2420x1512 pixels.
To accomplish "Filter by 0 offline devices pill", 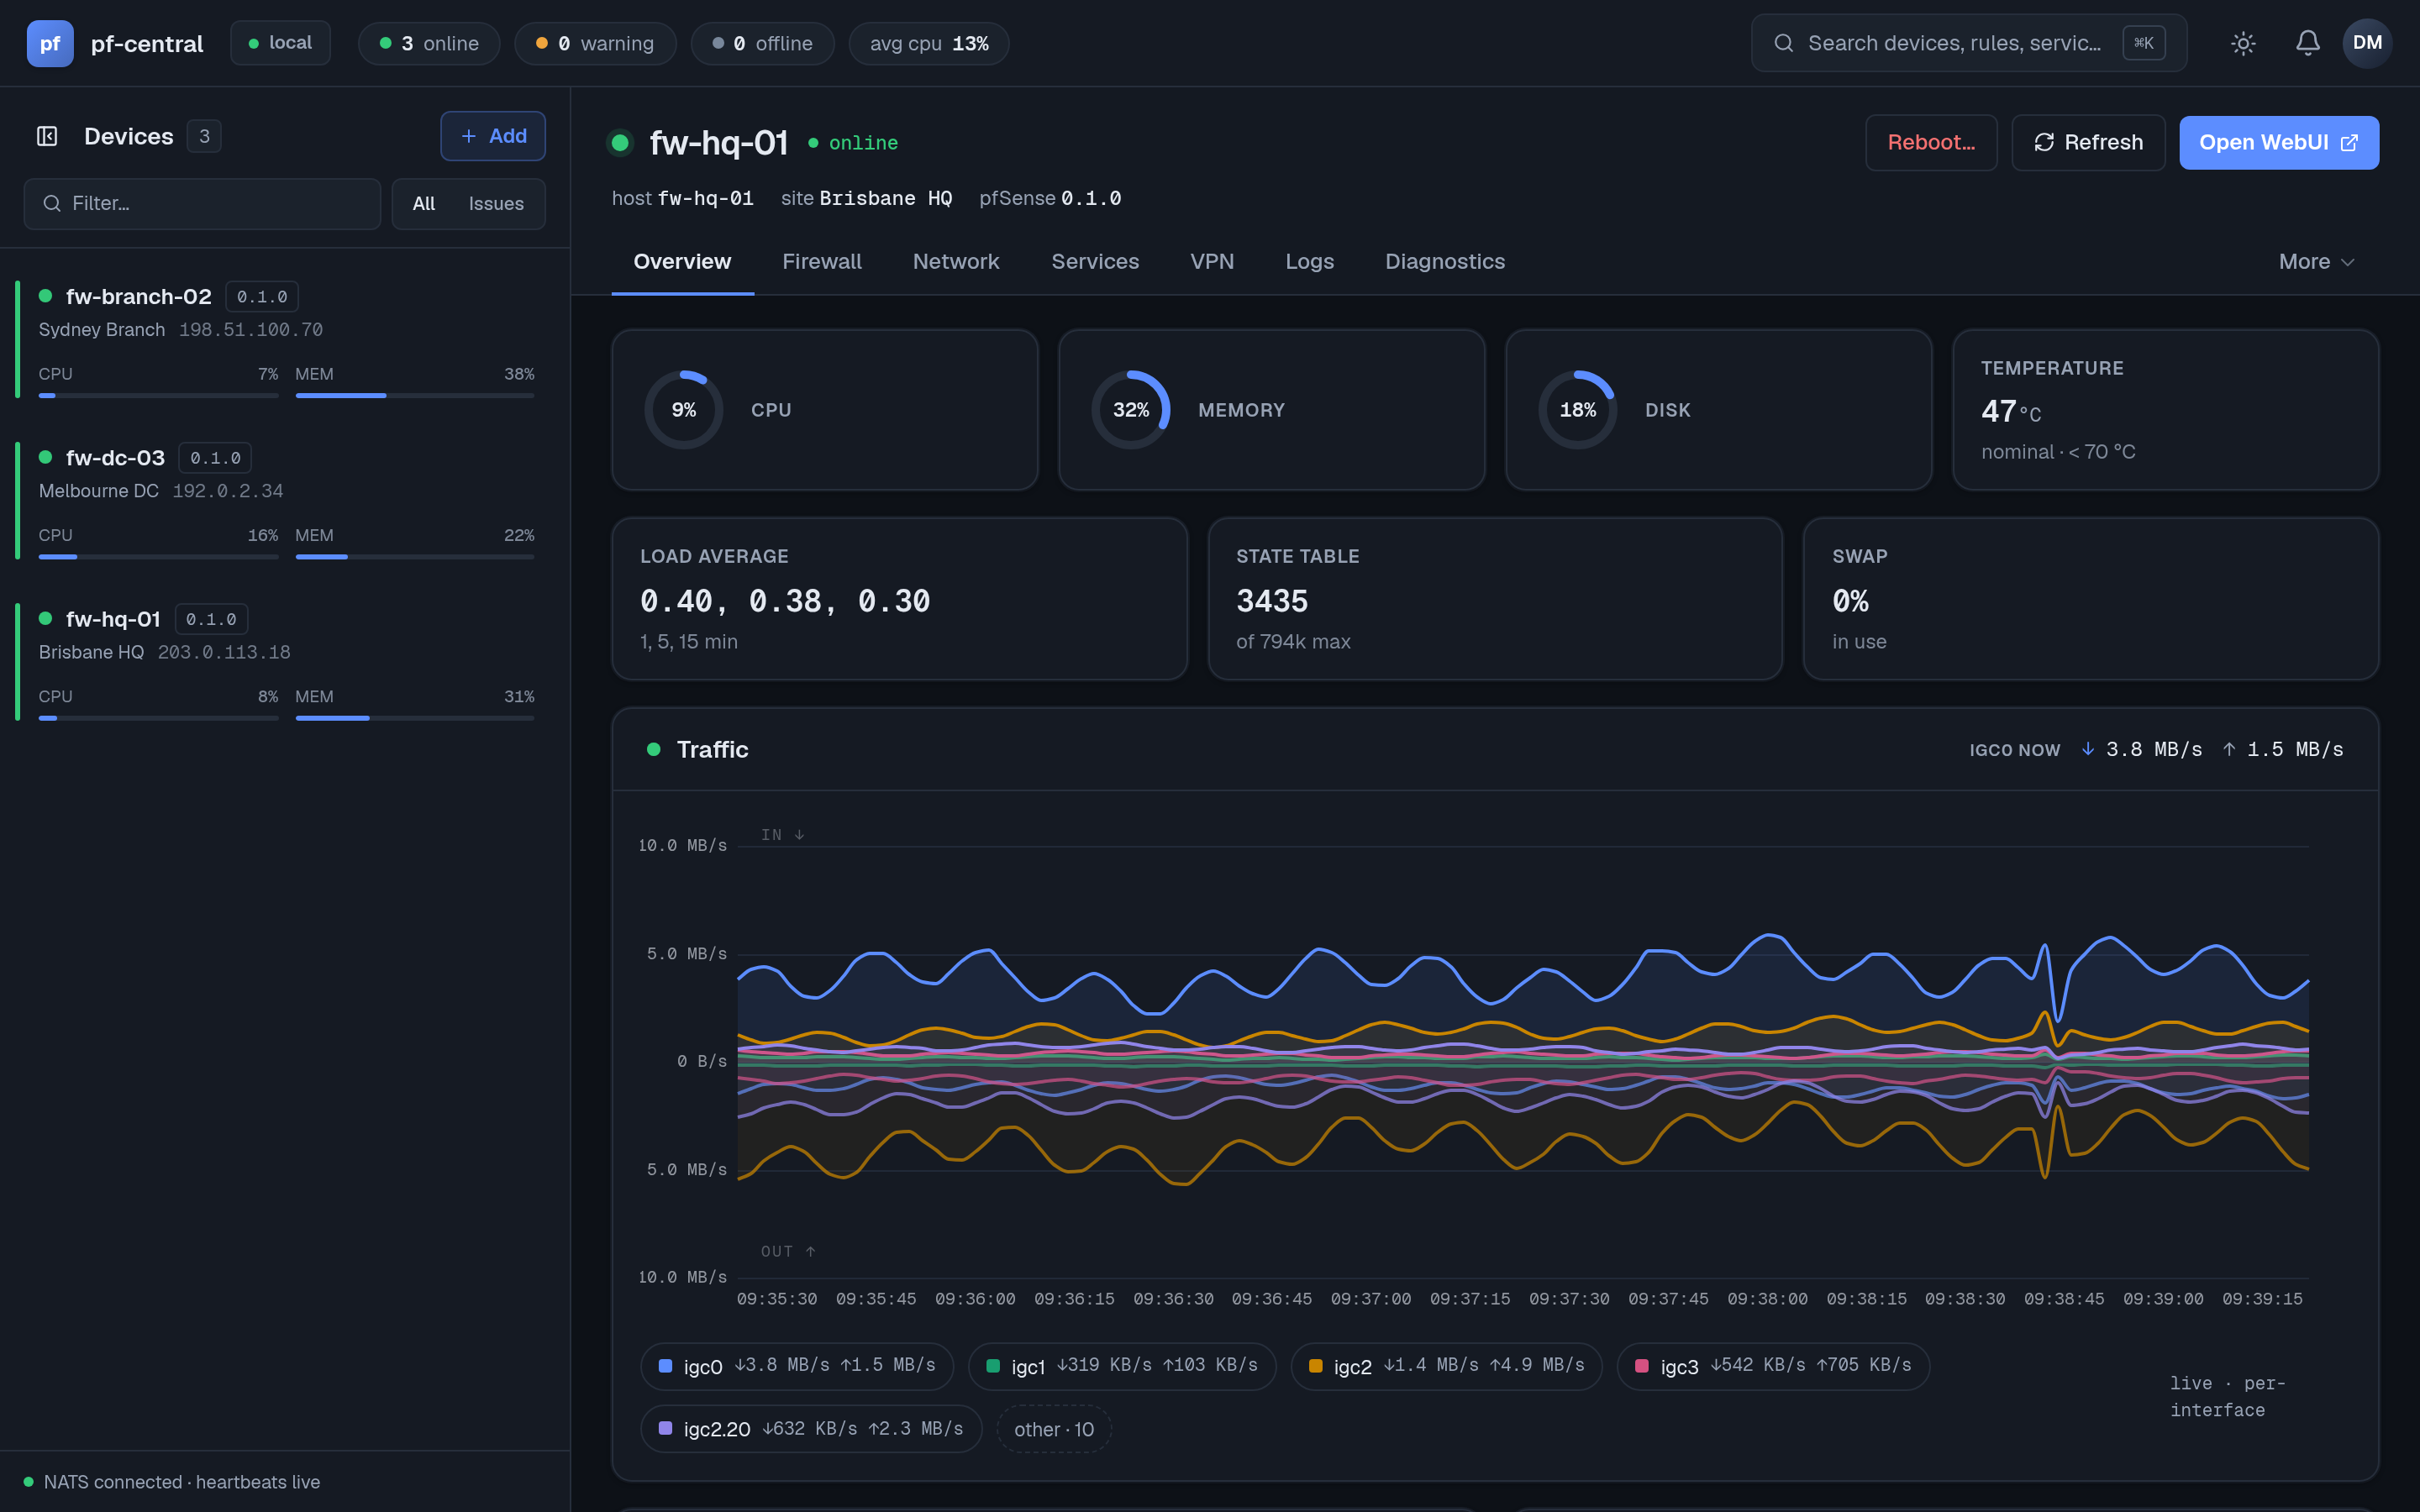I will tap(762, 43).
